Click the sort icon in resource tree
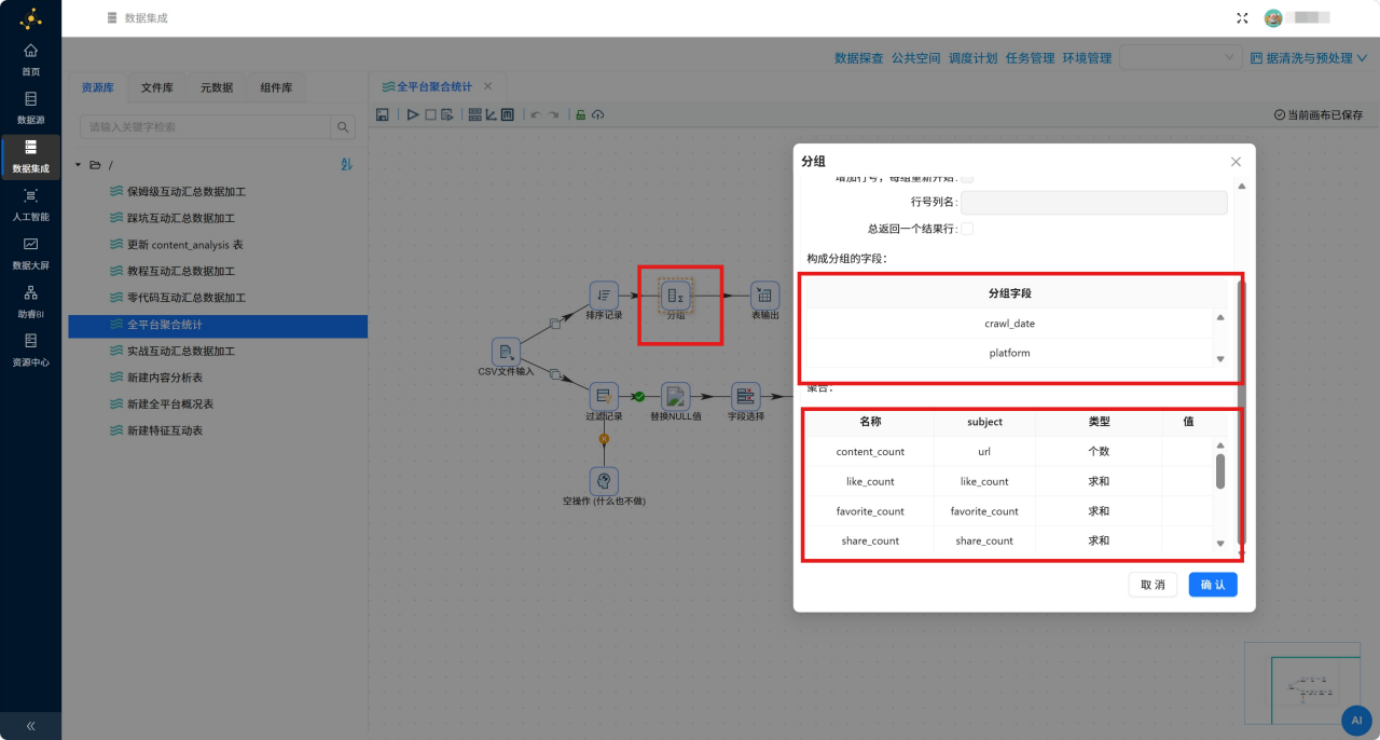1380x740 pixels. point(347,164)
